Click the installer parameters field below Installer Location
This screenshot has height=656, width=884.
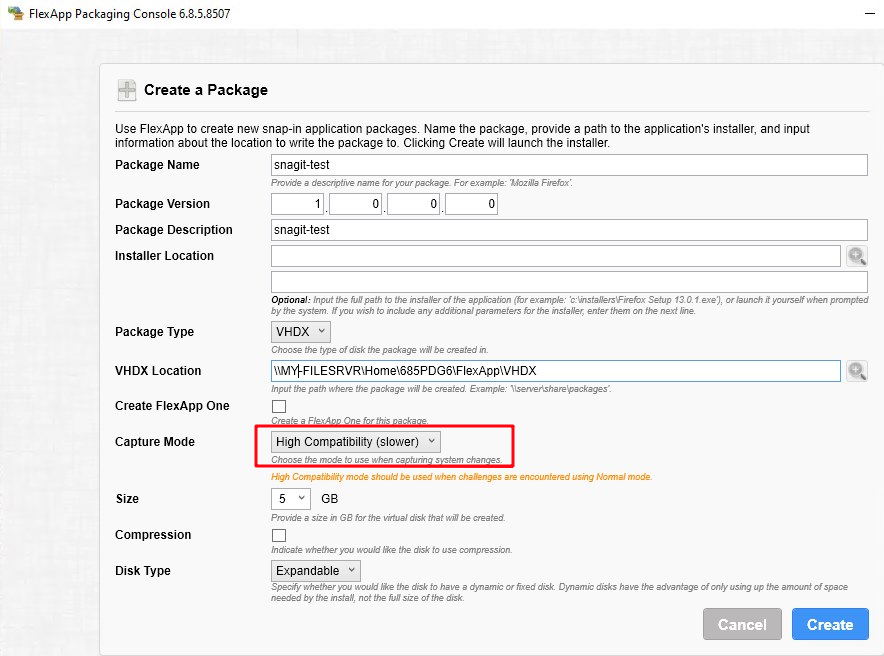coord(569,282)
